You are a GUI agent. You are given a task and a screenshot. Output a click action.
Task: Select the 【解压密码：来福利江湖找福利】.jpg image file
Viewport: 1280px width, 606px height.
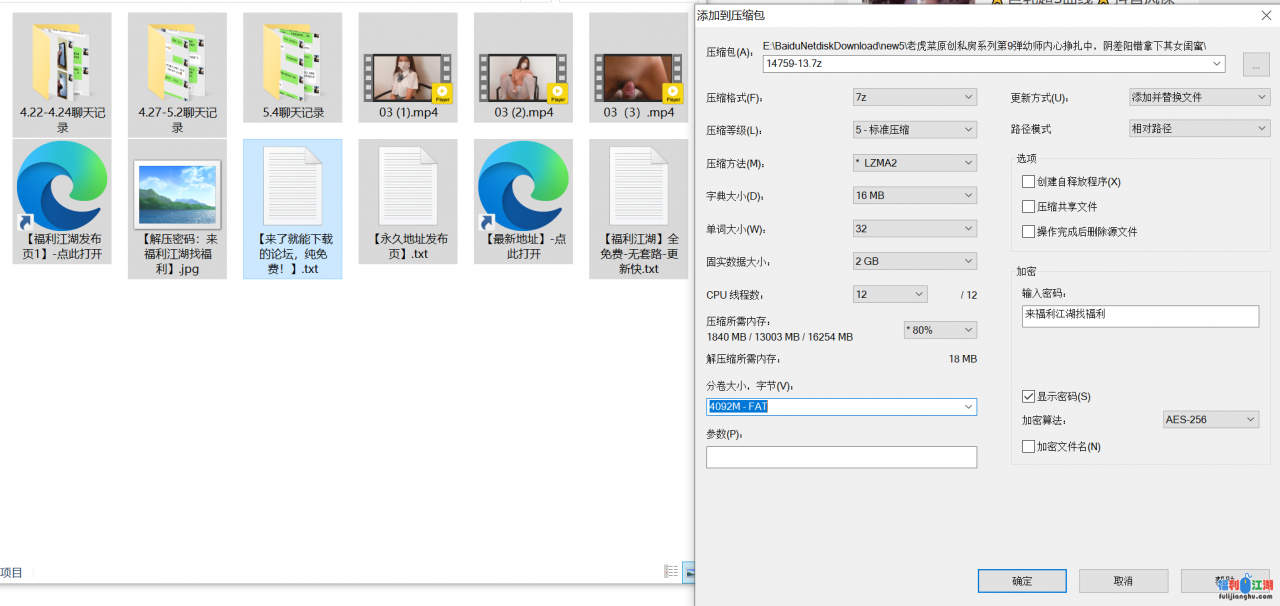(177, 193)
